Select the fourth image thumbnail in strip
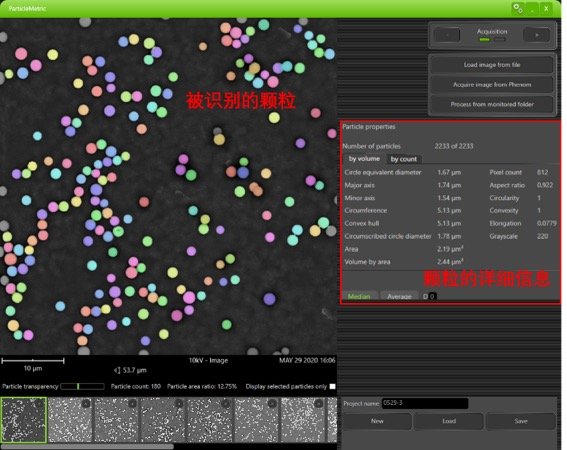Viewport: 567px width, 450px height. point(163,420)
